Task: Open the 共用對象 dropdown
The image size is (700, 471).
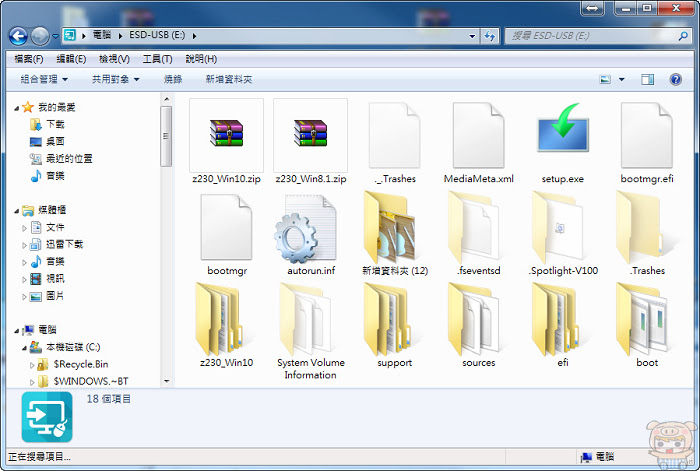Action: click(116, 79)
